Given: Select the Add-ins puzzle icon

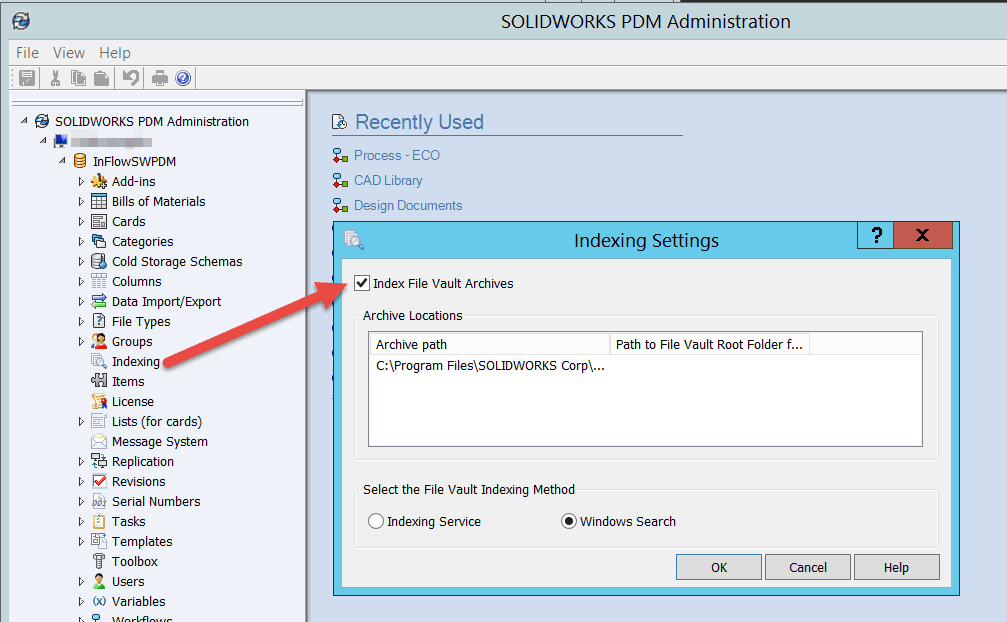Looking at the screenshot, I should (x=99, y=182).
